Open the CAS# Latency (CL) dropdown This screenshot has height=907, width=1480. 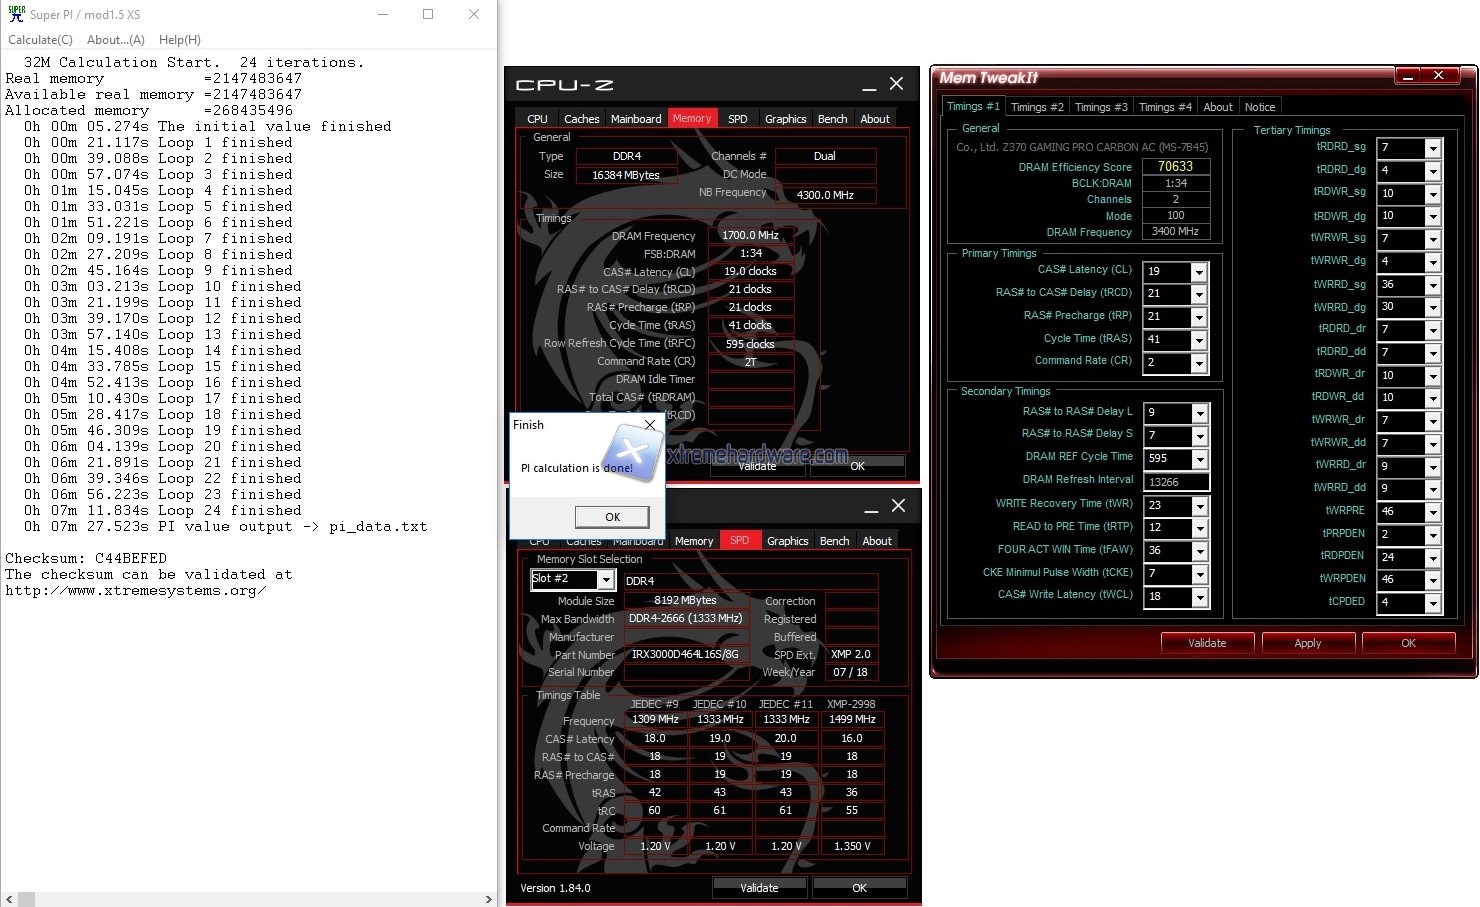(1199, 272)
